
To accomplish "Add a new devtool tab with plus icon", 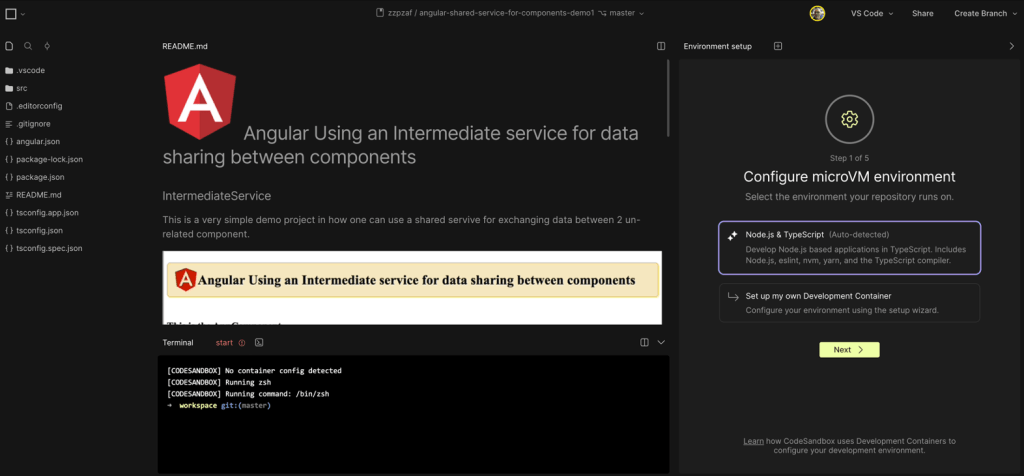I will tap(778, 46).
